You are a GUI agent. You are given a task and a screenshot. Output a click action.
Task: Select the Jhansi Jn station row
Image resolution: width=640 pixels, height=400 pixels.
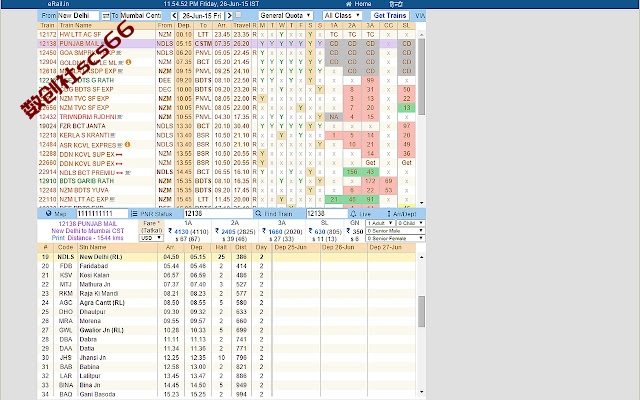227,358
